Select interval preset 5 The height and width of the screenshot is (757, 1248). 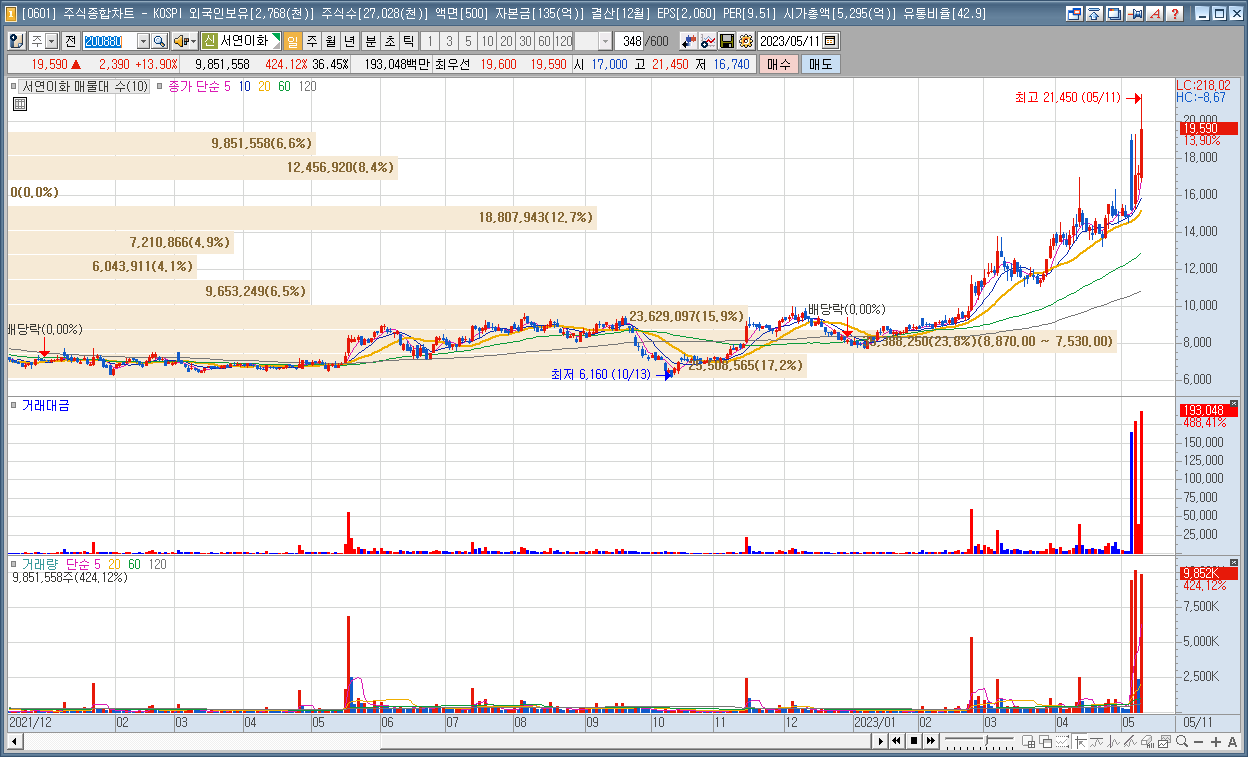[x=467, y=41]
